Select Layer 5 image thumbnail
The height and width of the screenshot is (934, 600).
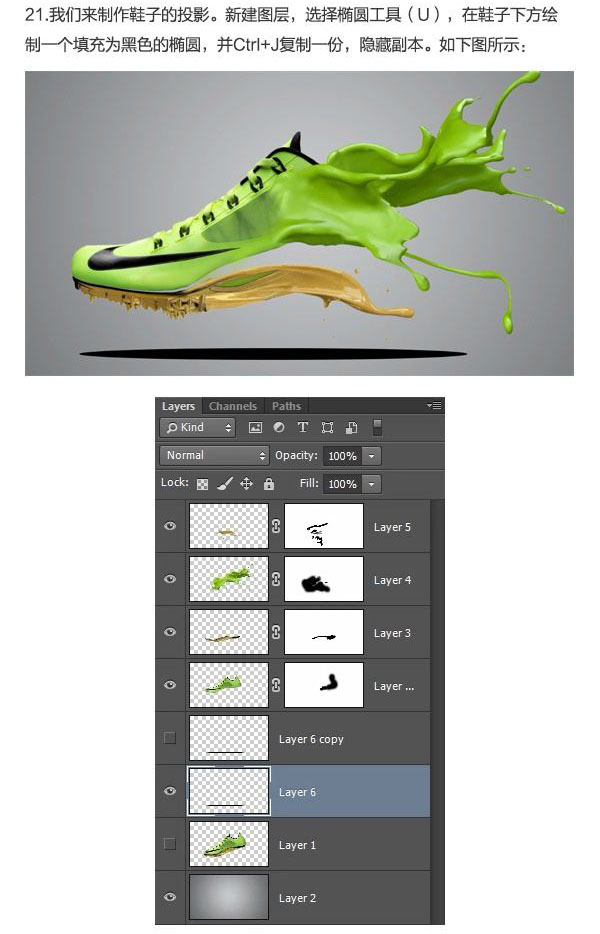(x=229, y=526)
